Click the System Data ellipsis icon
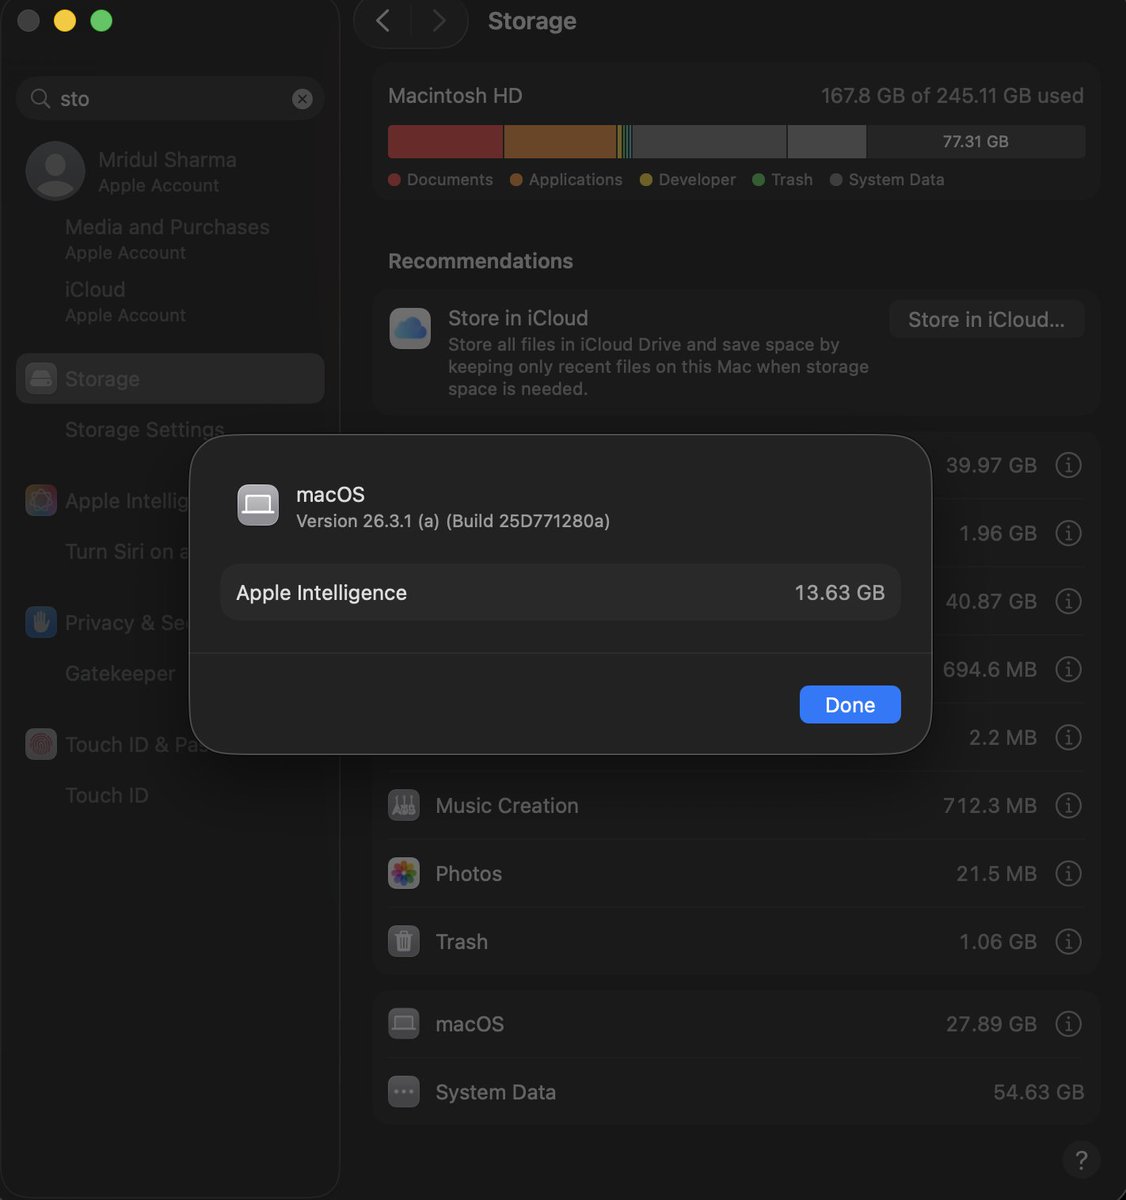 click(404, 1092)
